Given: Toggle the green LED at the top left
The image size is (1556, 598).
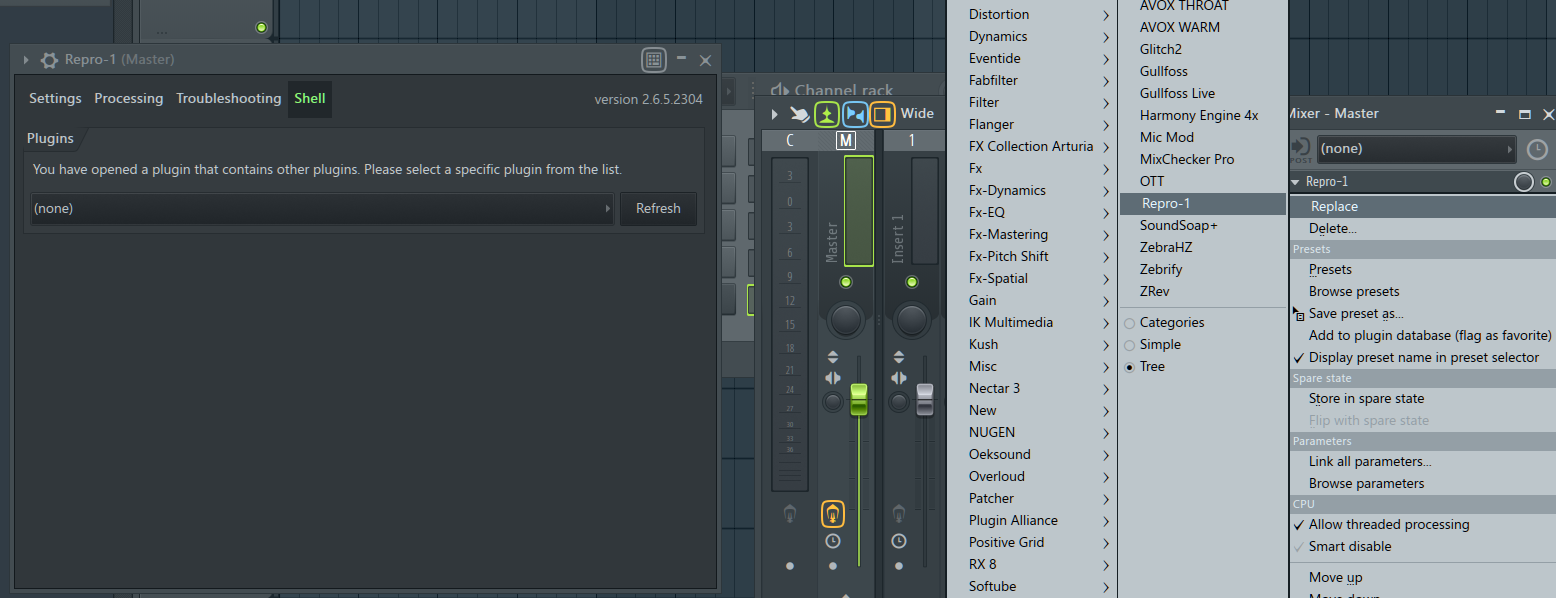Looking at the screenshot, I should point(262,27).
